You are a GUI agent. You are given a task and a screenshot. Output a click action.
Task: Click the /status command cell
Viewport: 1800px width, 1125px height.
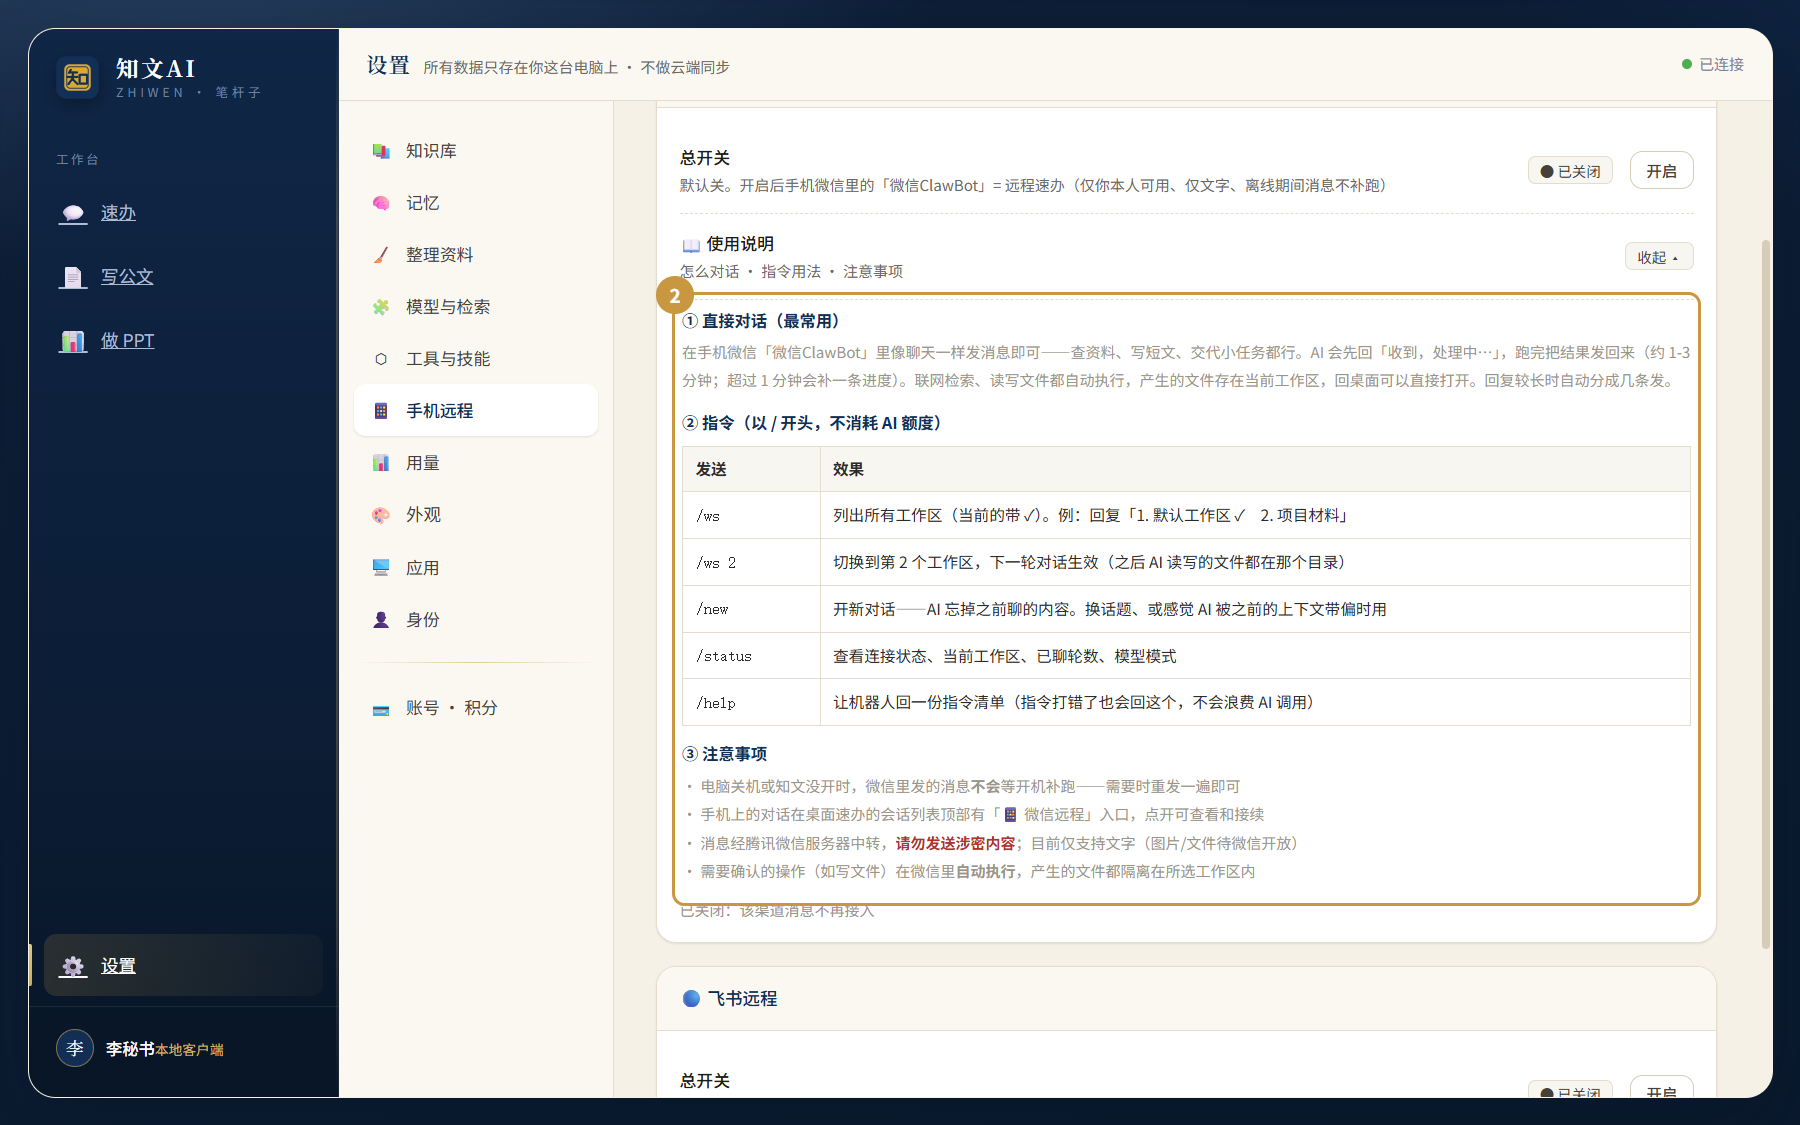click(x=751, y=656)
